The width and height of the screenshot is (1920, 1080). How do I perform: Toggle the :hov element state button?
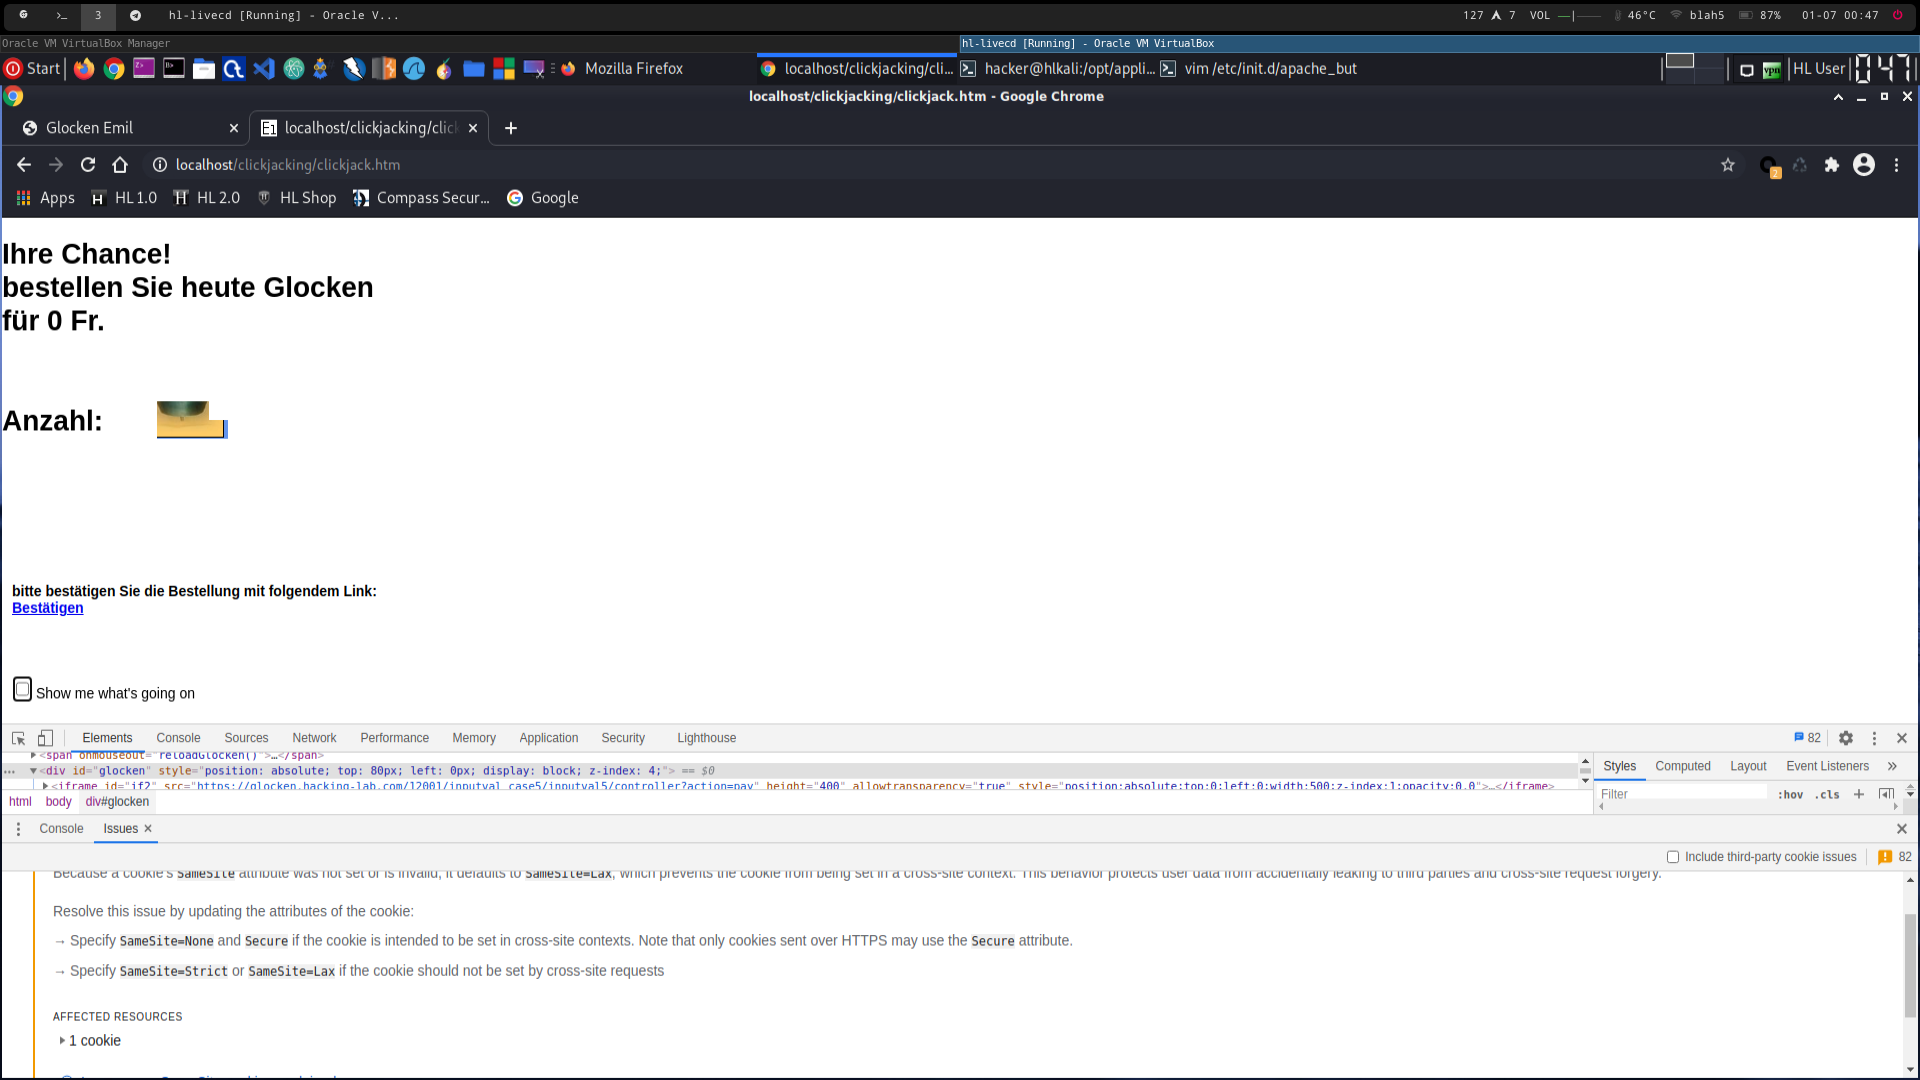tap(1790, 794)
